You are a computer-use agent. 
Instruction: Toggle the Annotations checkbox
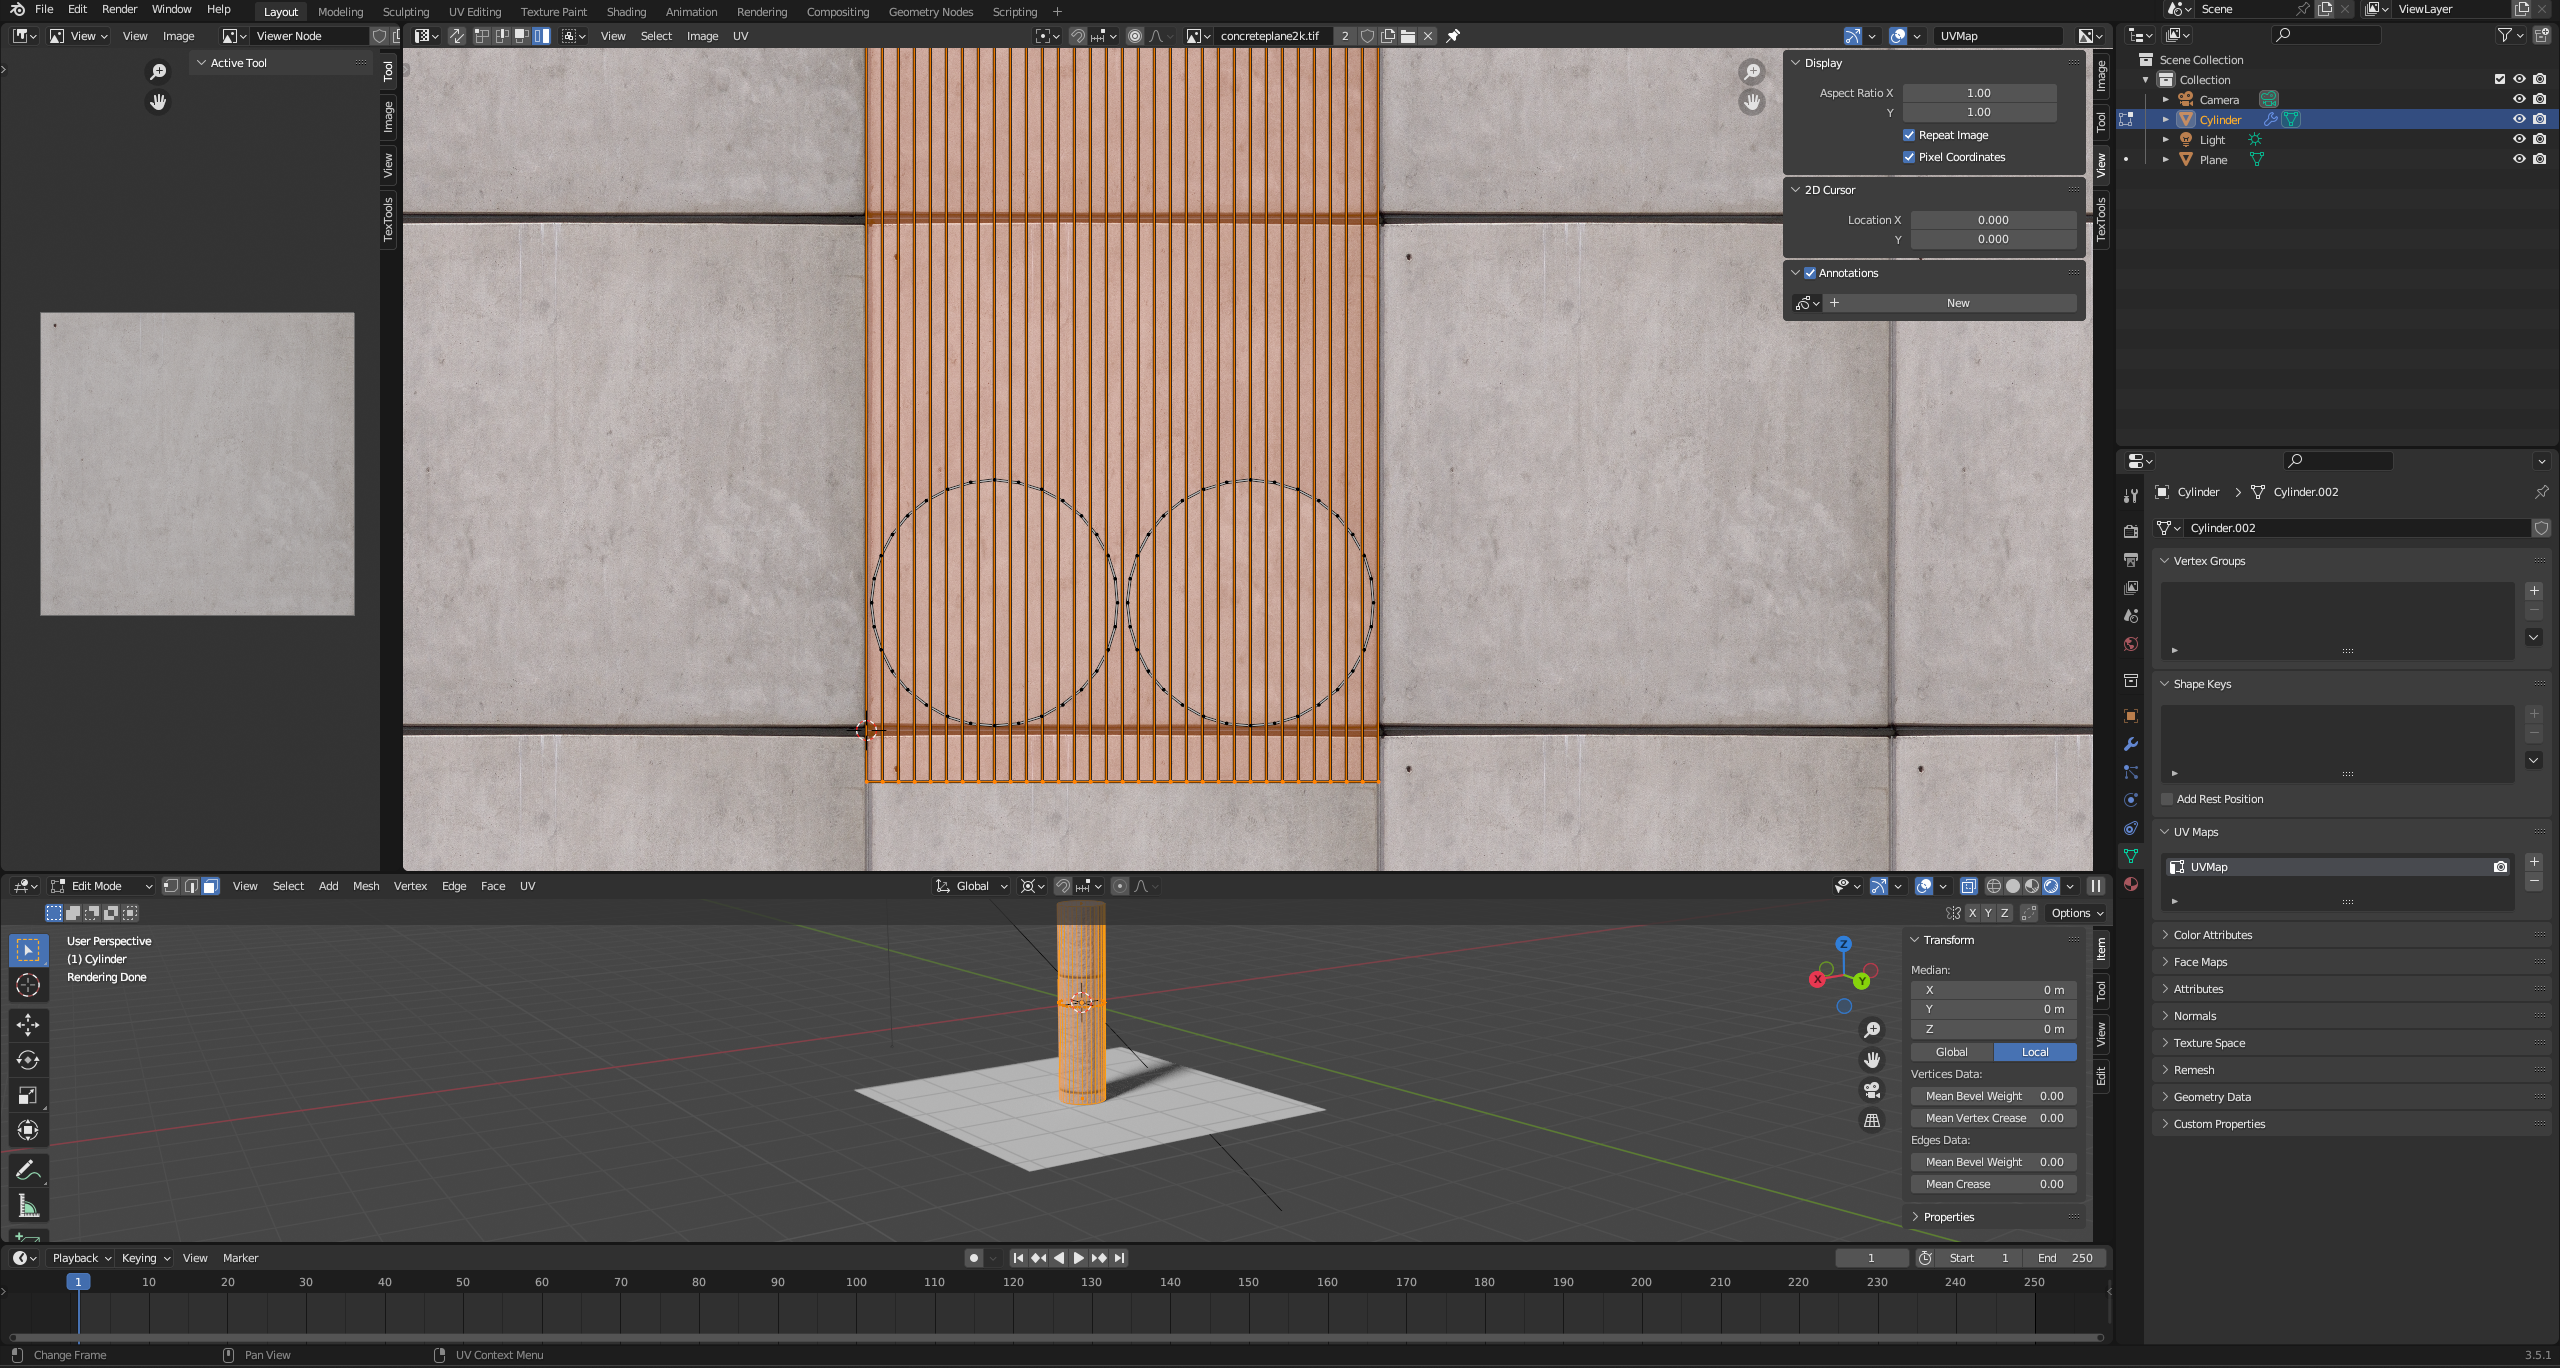[x=1810, y=273]
